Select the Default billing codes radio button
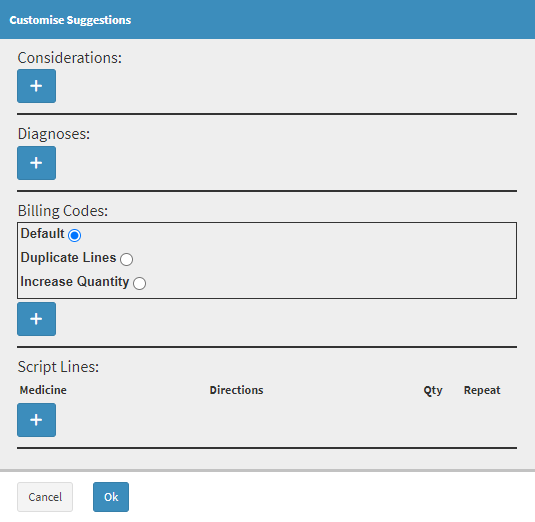 (74, 235)
